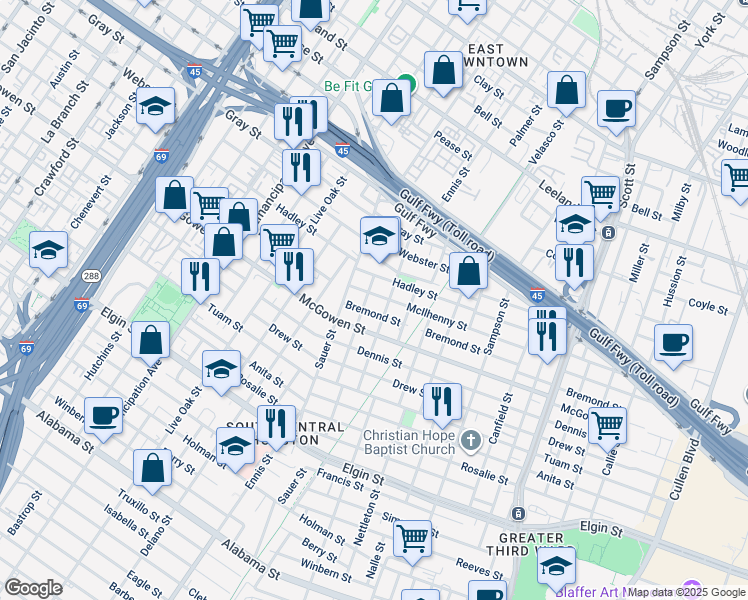Select the school marker beside Scott St rail stop

(x=575, y=224)
